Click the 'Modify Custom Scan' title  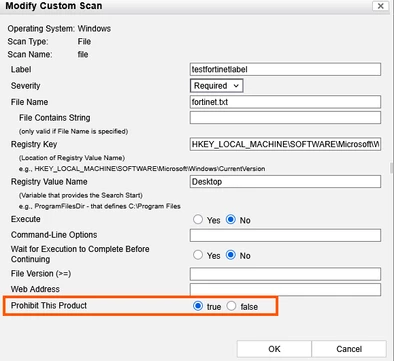[54, 6]
